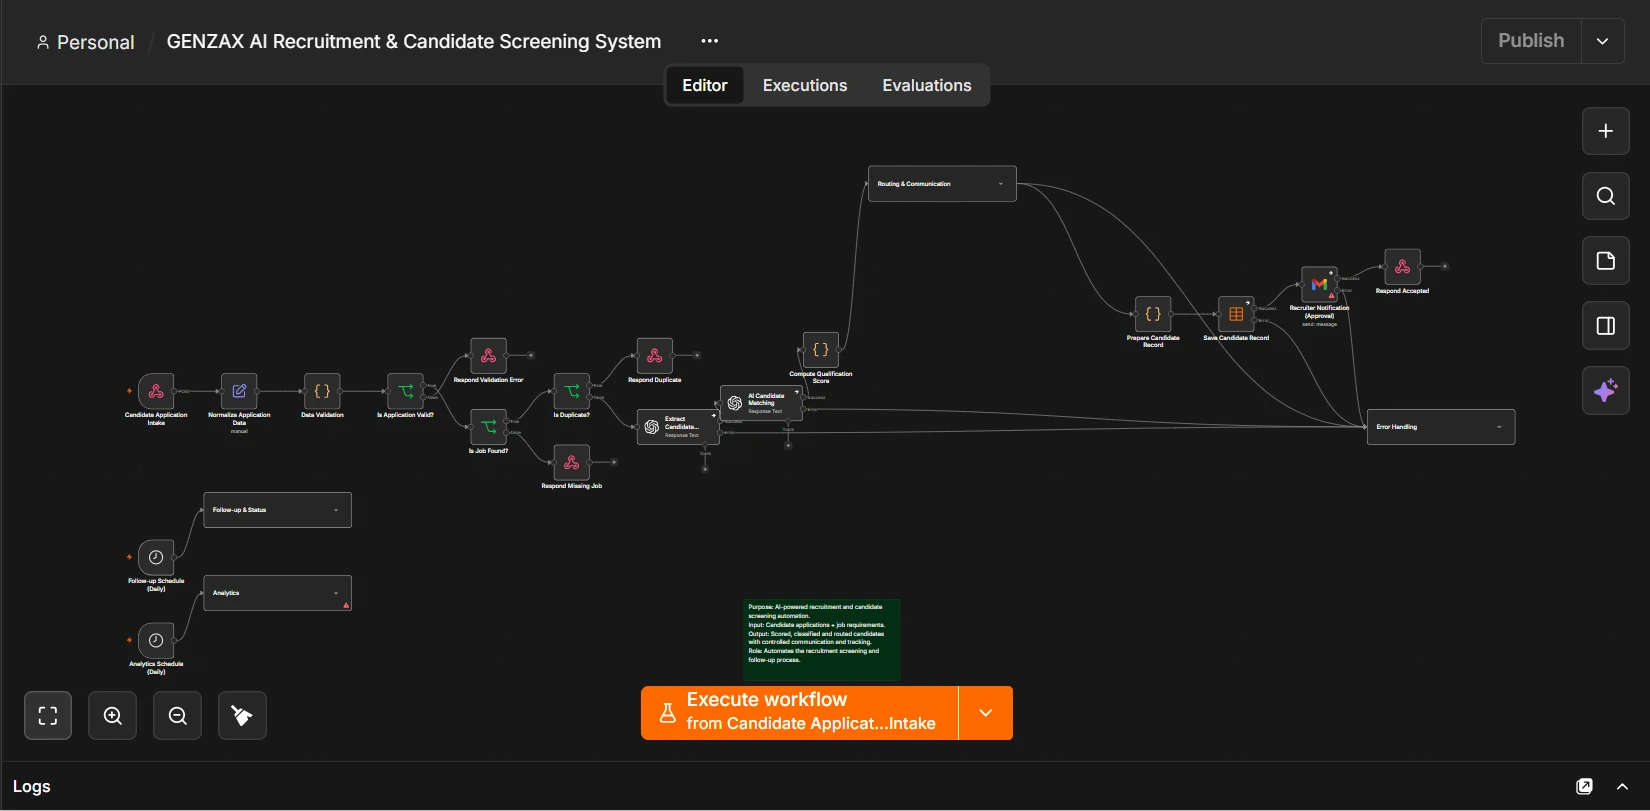Toggle the side panel layout icon
Viewport: 1650px width, 811px height.
[1605, 326]
